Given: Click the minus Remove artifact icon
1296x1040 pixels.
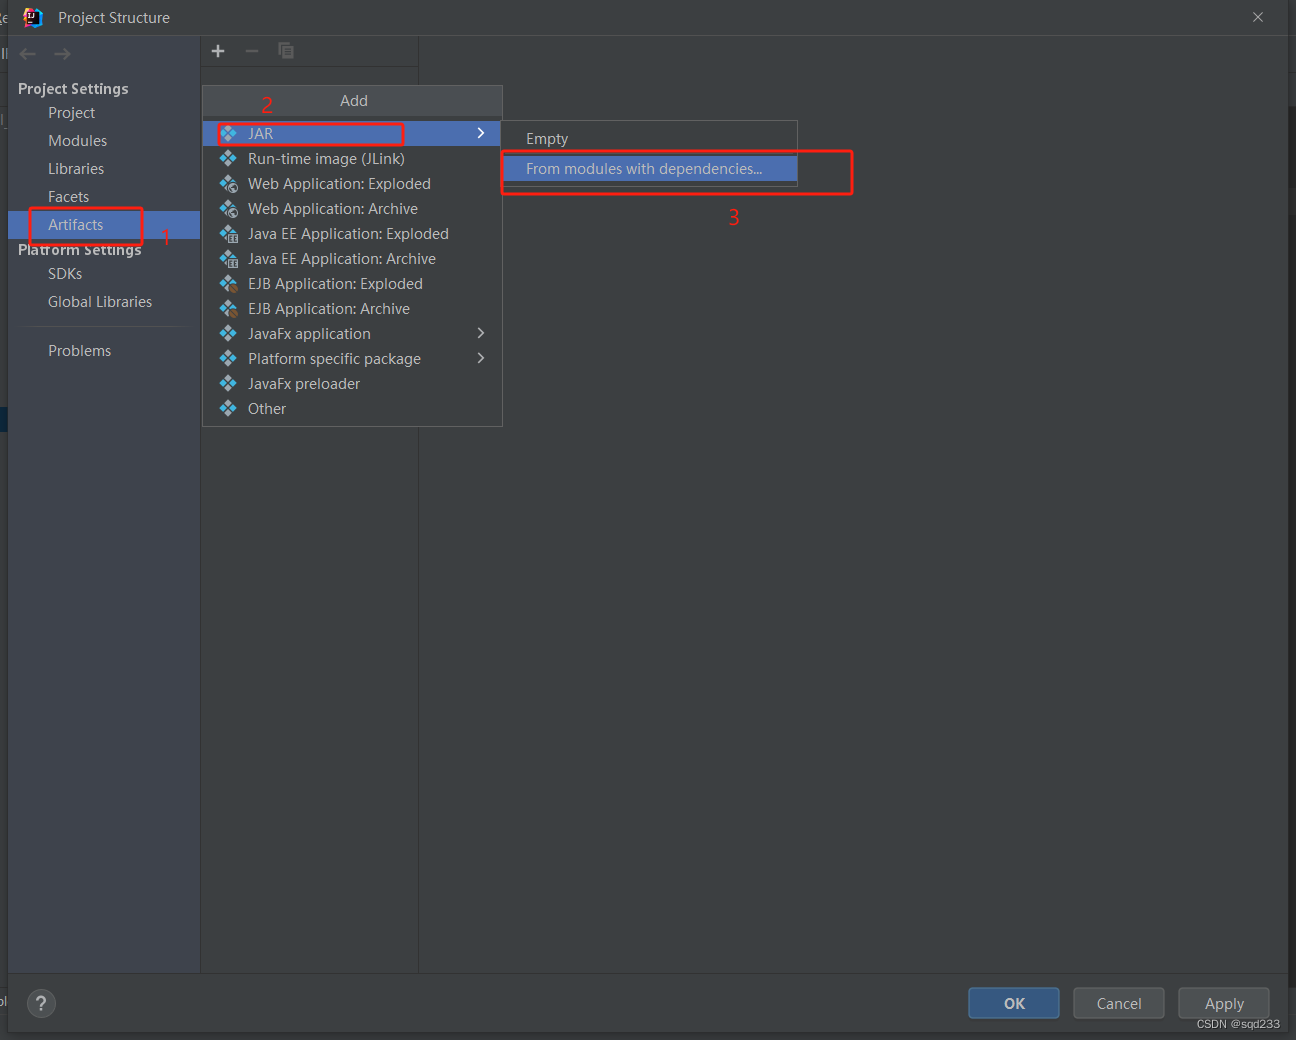Looking at the screenshot, I should [252, 51].
